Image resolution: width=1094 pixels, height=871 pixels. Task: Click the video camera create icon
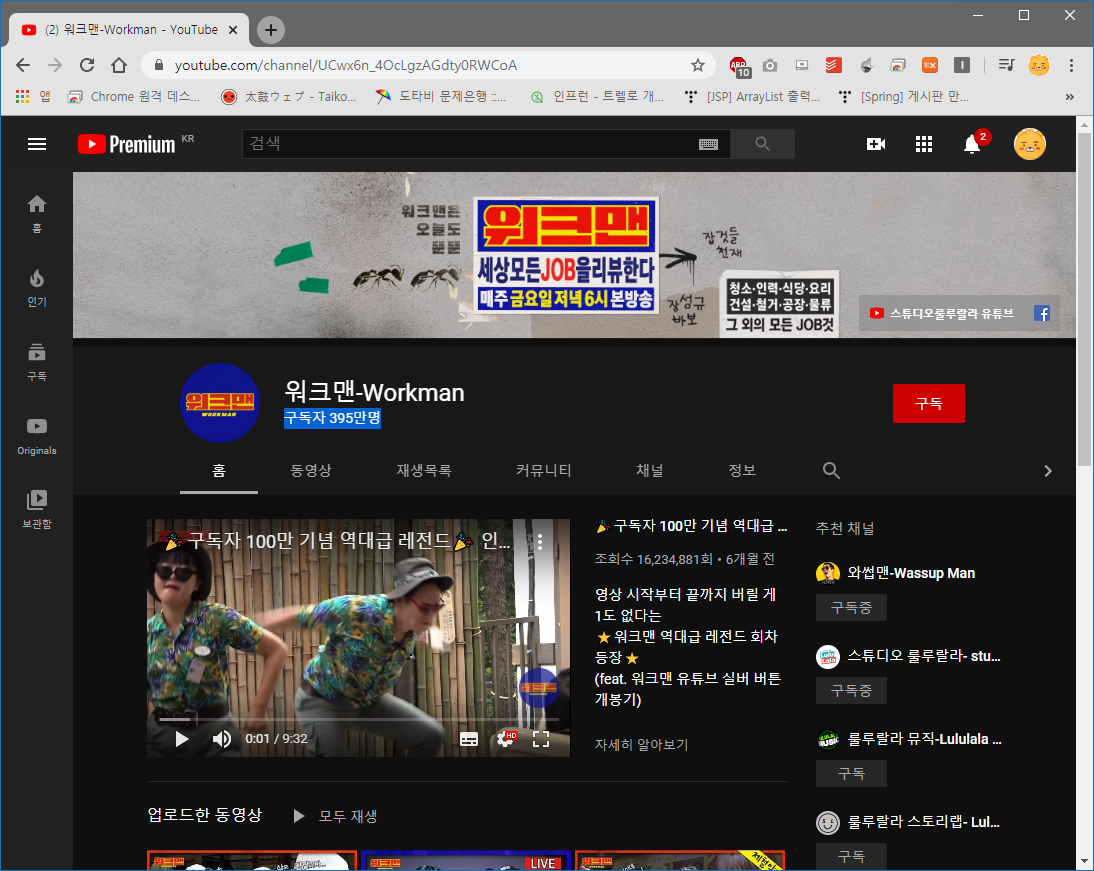[876, 144]
